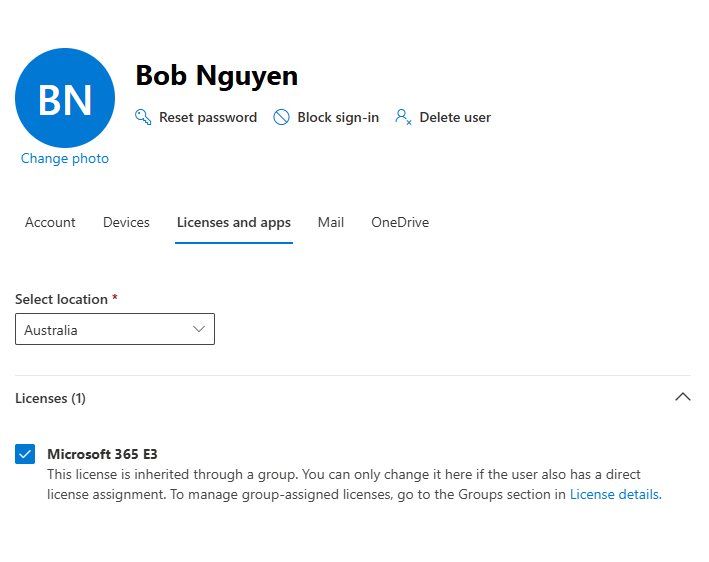Click the Block sign-in circle icon

click(x=281, y=117)
